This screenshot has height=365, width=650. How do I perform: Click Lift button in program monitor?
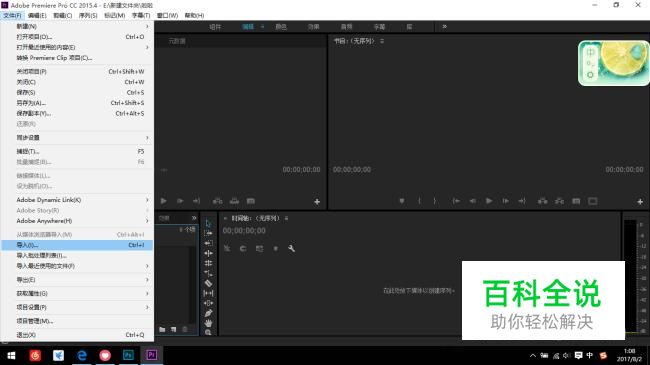542,201
